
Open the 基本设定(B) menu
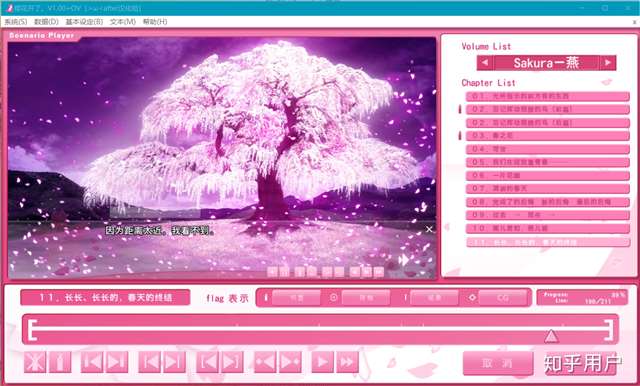(84, 22)
